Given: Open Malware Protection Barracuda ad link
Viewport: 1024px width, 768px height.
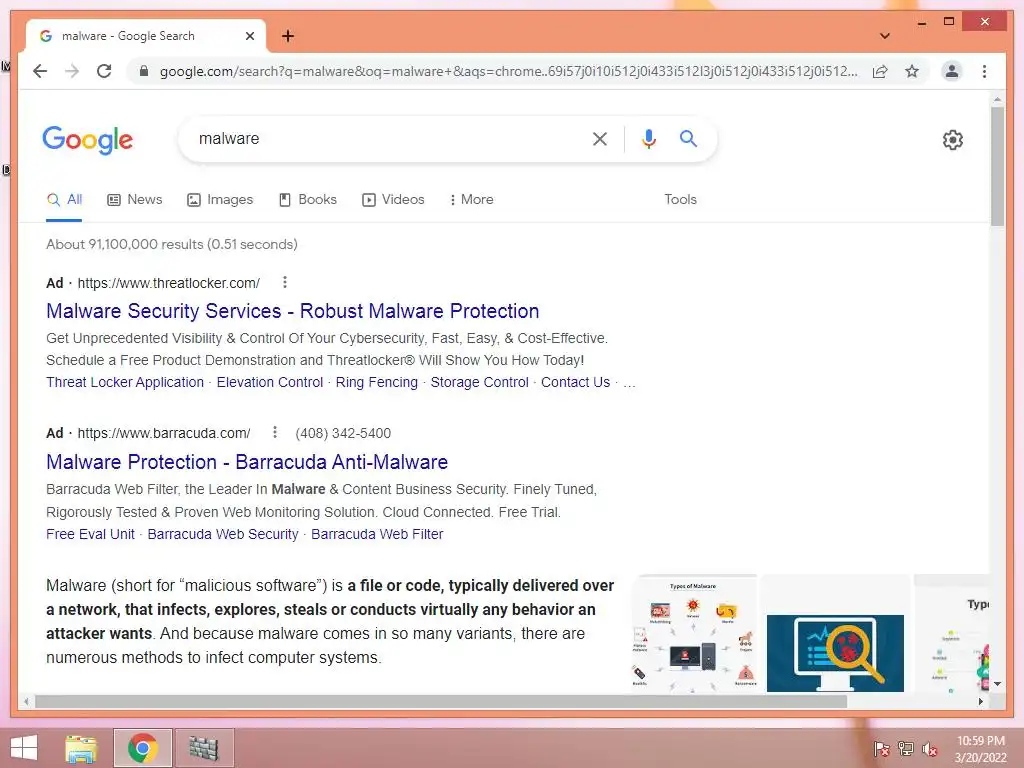Looking at the screenshot, I should pos(247,462).
